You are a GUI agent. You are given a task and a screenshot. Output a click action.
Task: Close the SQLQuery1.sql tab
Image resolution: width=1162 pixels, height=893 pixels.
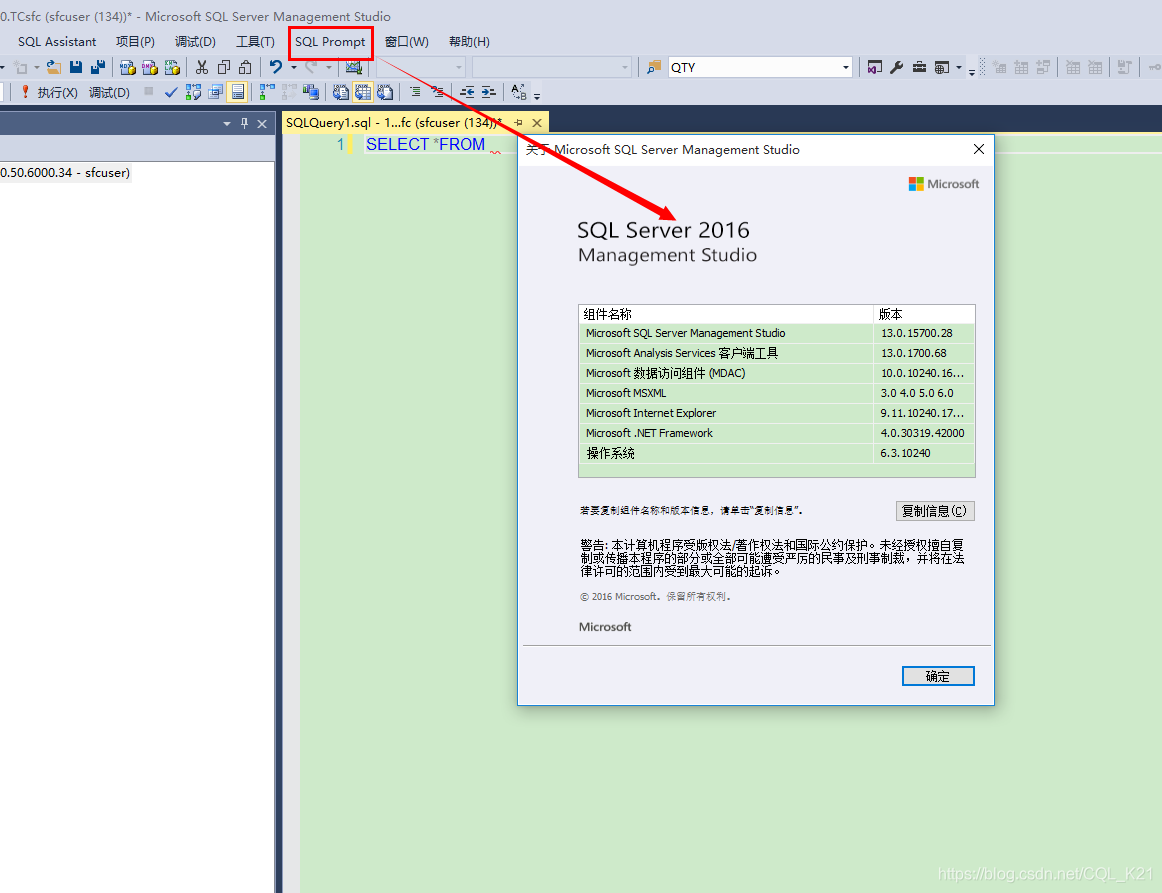point(537,122)
